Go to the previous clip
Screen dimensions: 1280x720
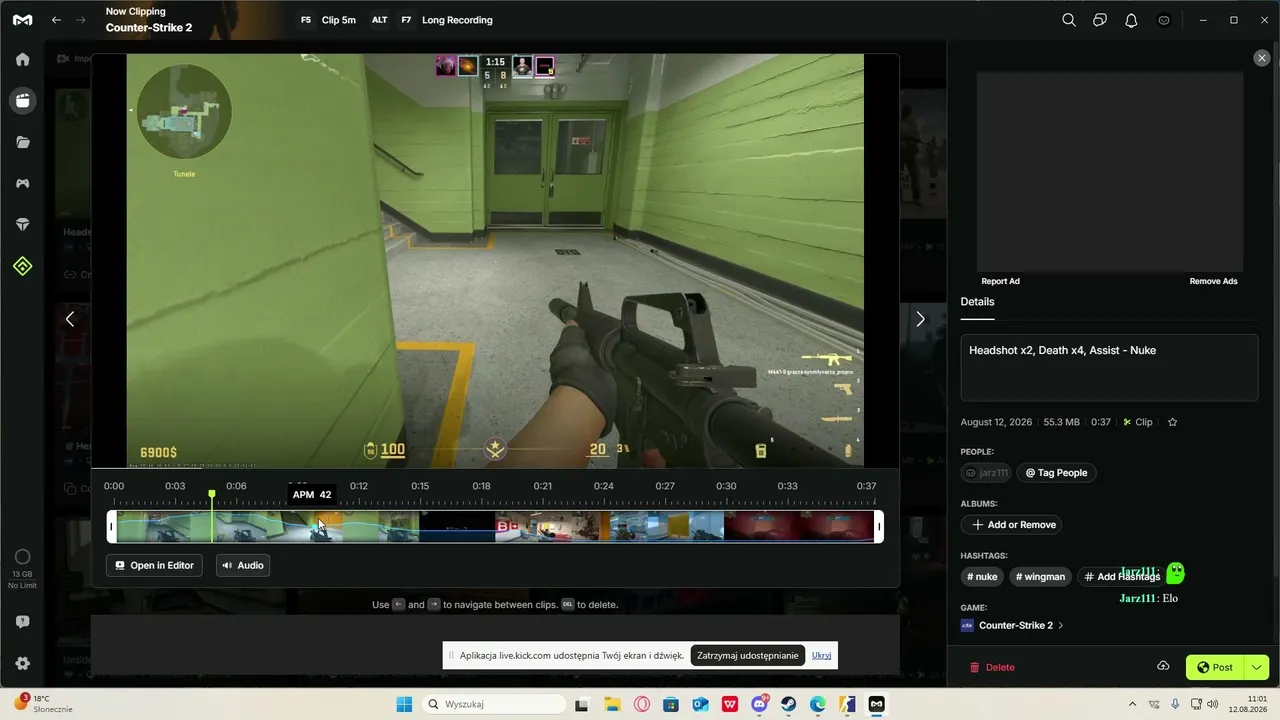[x=70, y=319]
